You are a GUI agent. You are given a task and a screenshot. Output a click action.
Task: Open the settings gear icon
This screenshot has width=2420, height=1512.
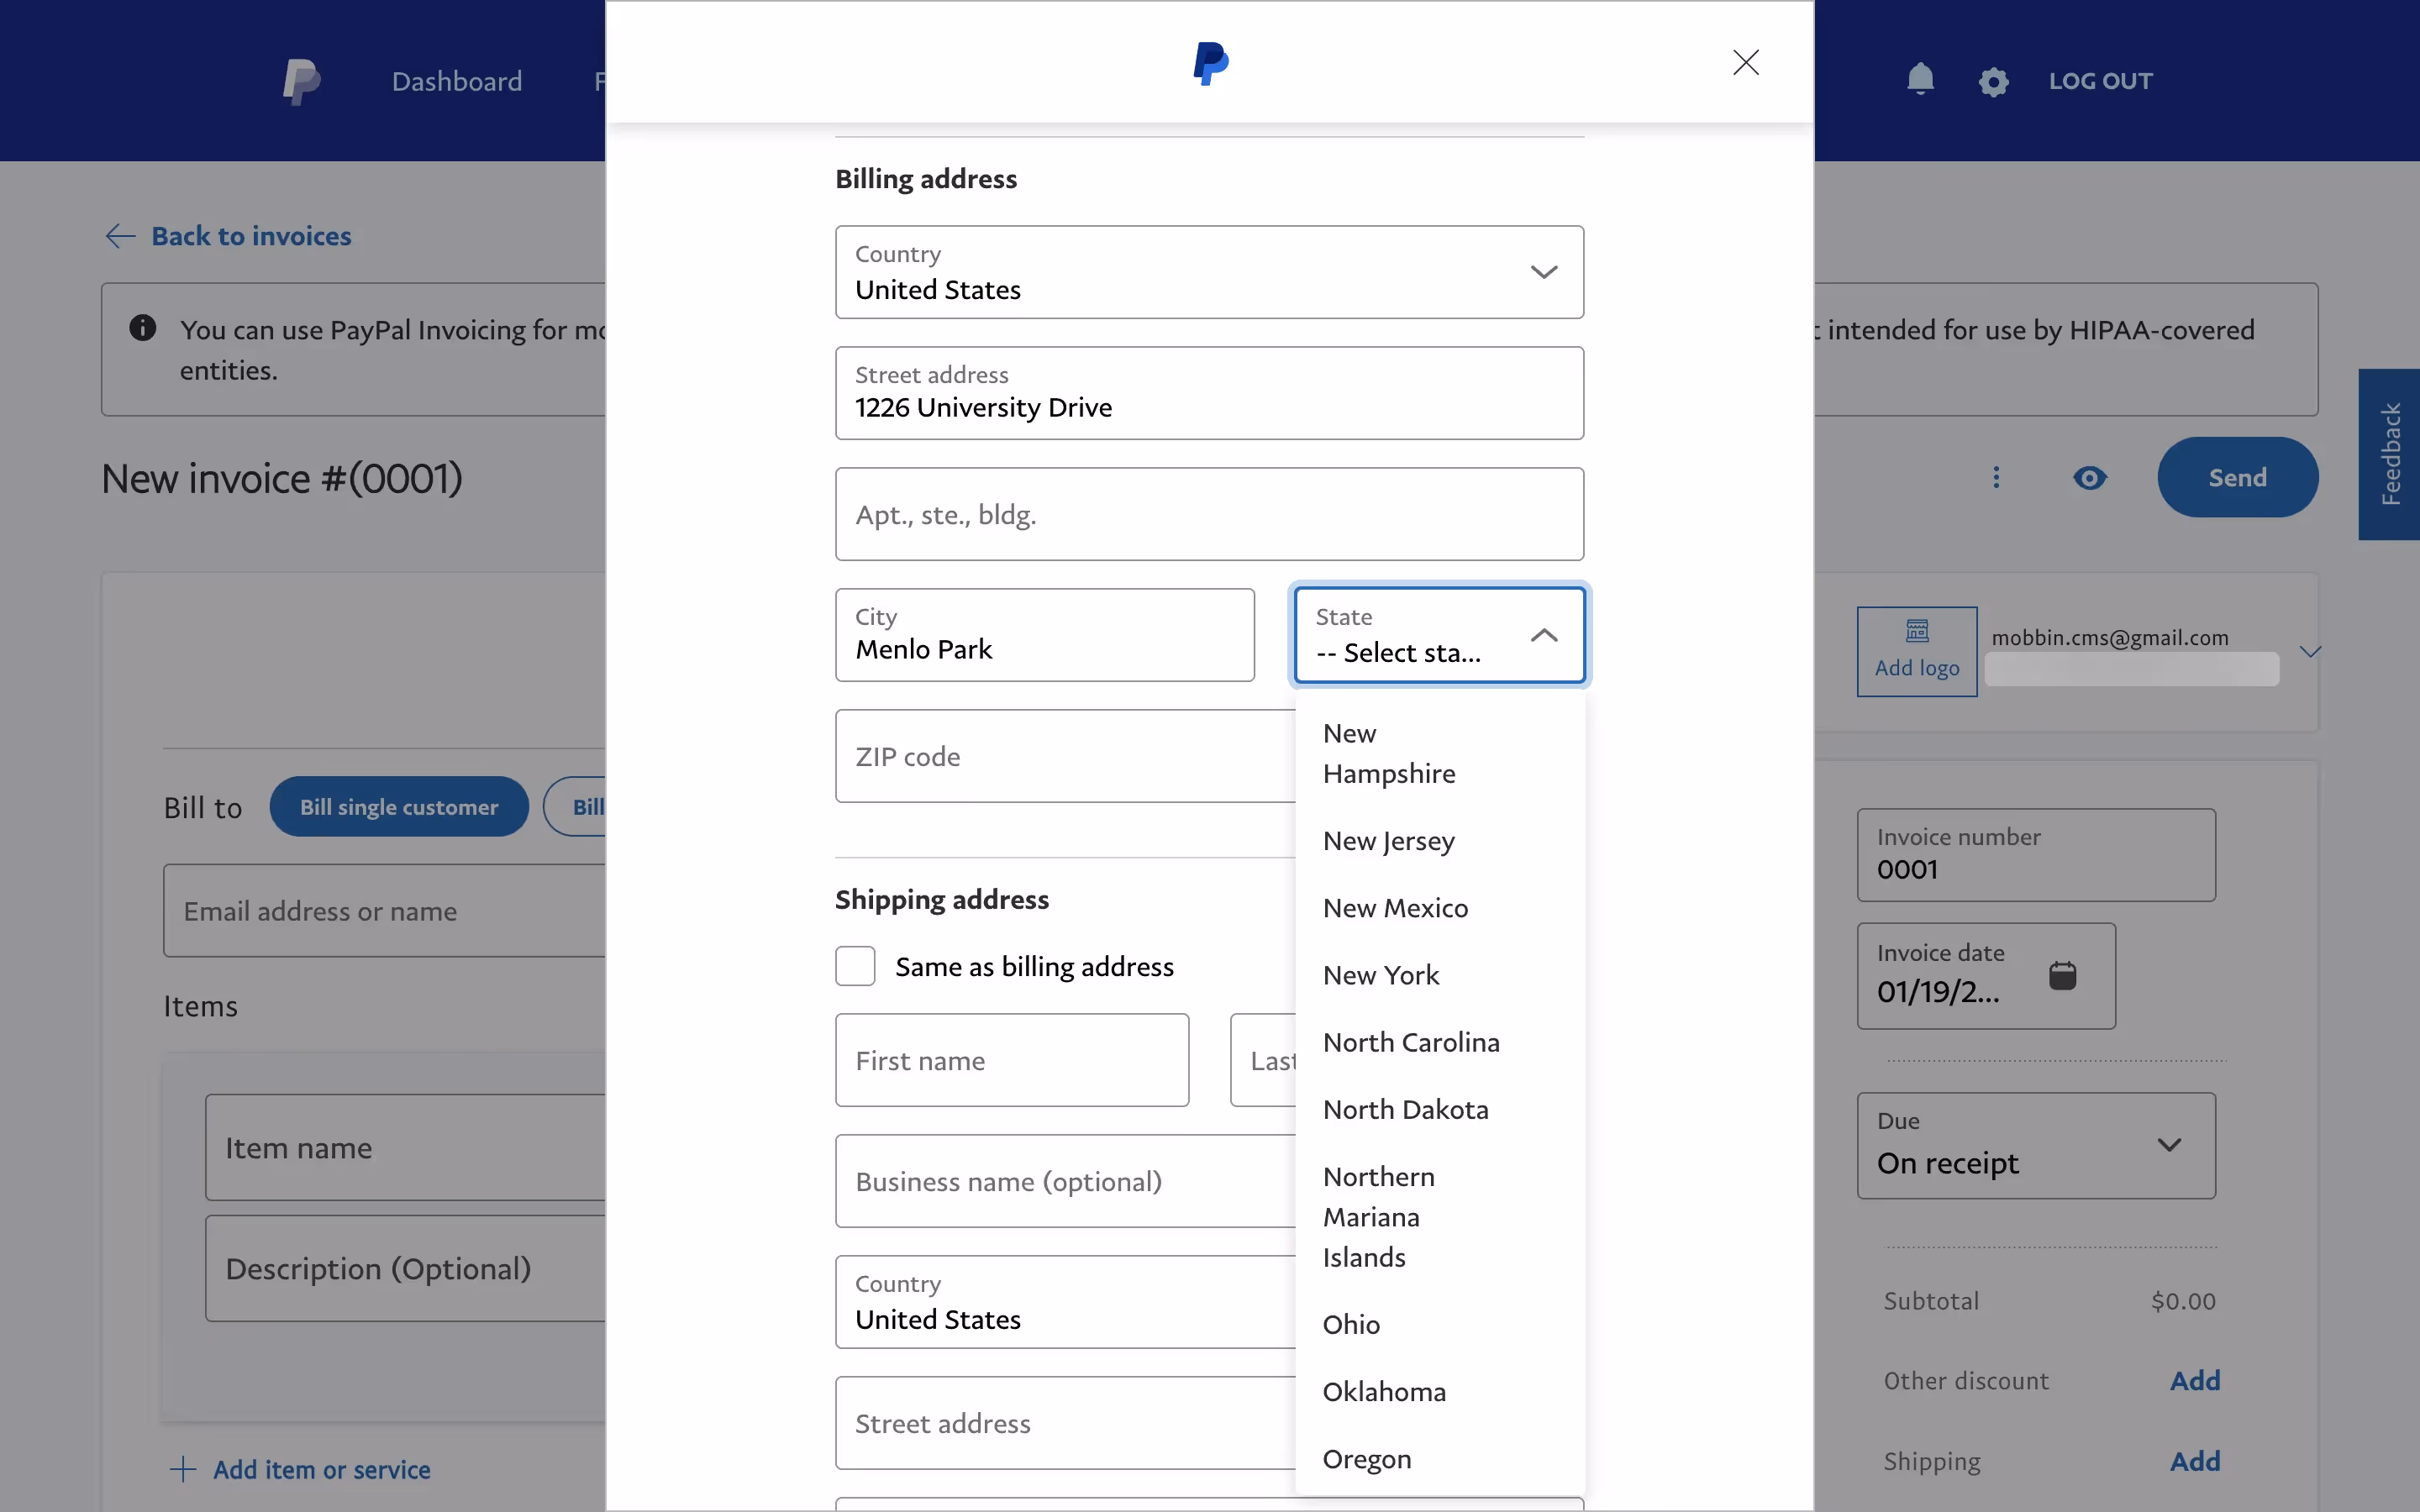(x=1993, y=81)
